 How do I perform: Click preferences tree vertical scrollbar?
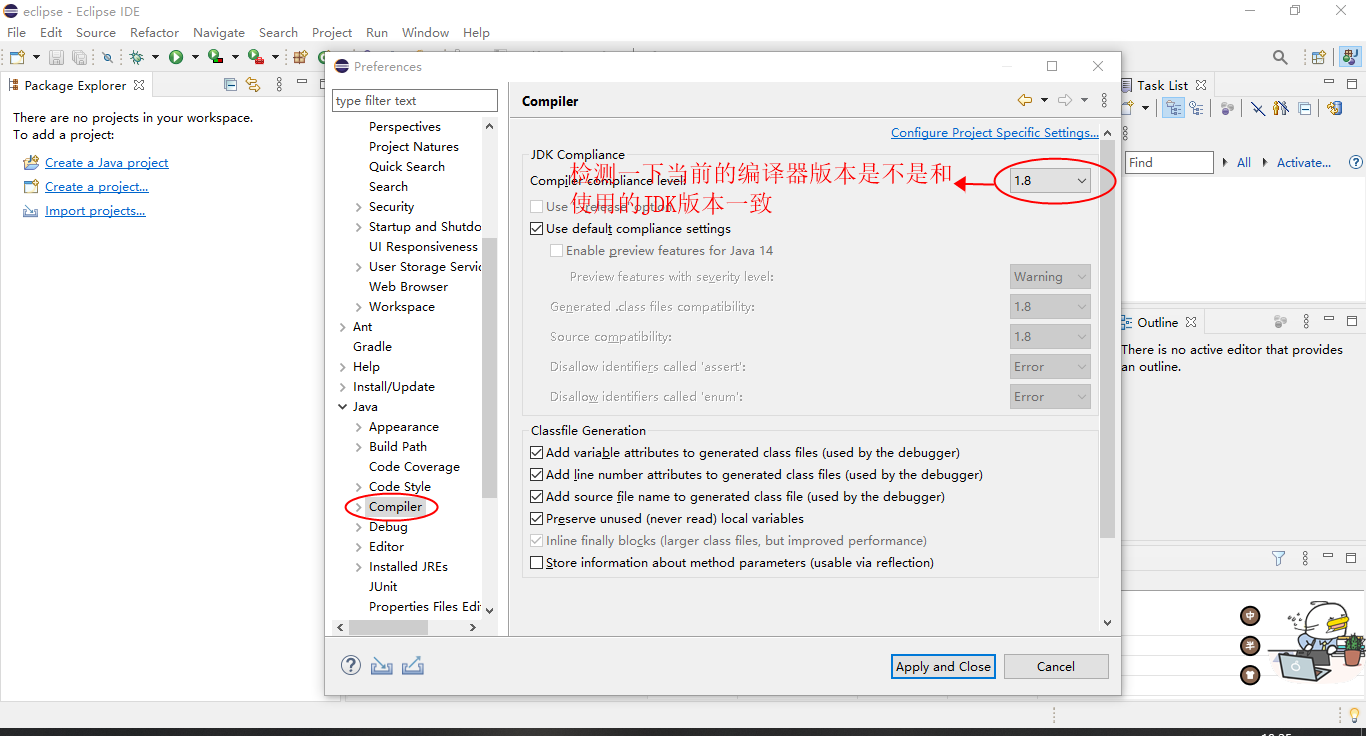(489, 366)
